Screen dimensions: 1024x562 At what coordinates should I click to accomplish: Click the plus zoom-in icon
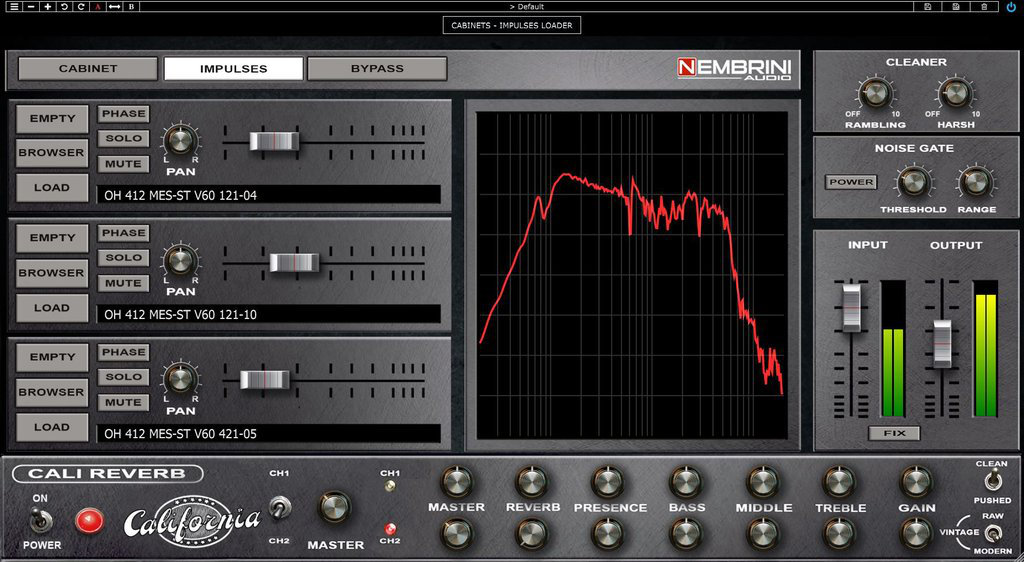pos(48,7)
